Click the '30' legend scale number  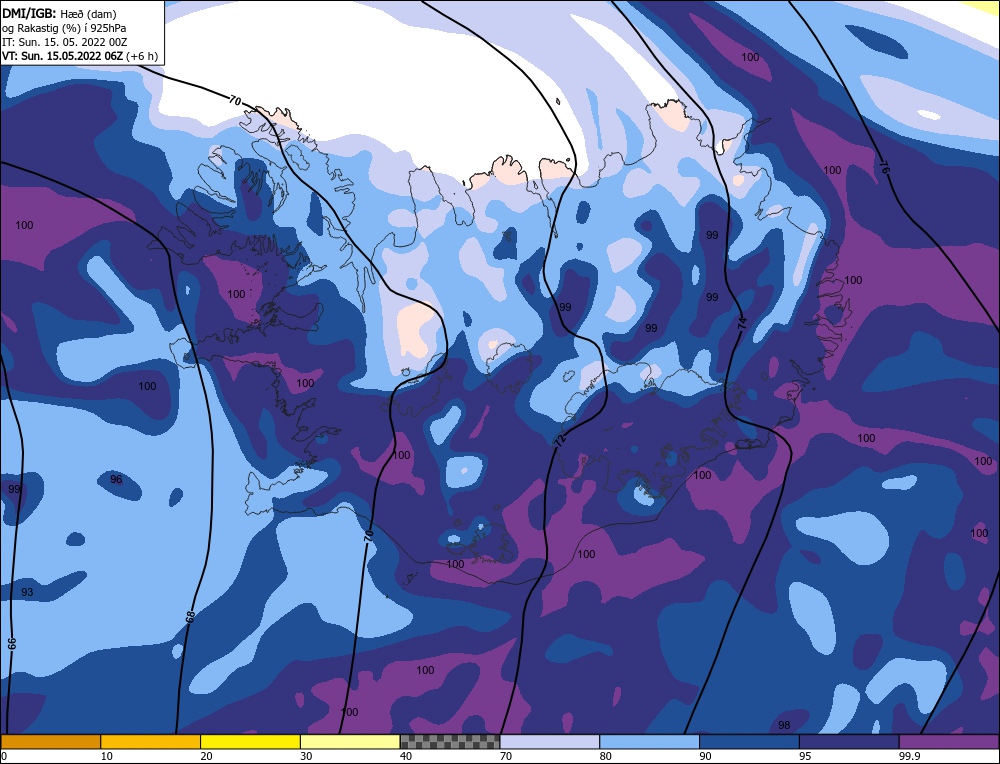306,756
